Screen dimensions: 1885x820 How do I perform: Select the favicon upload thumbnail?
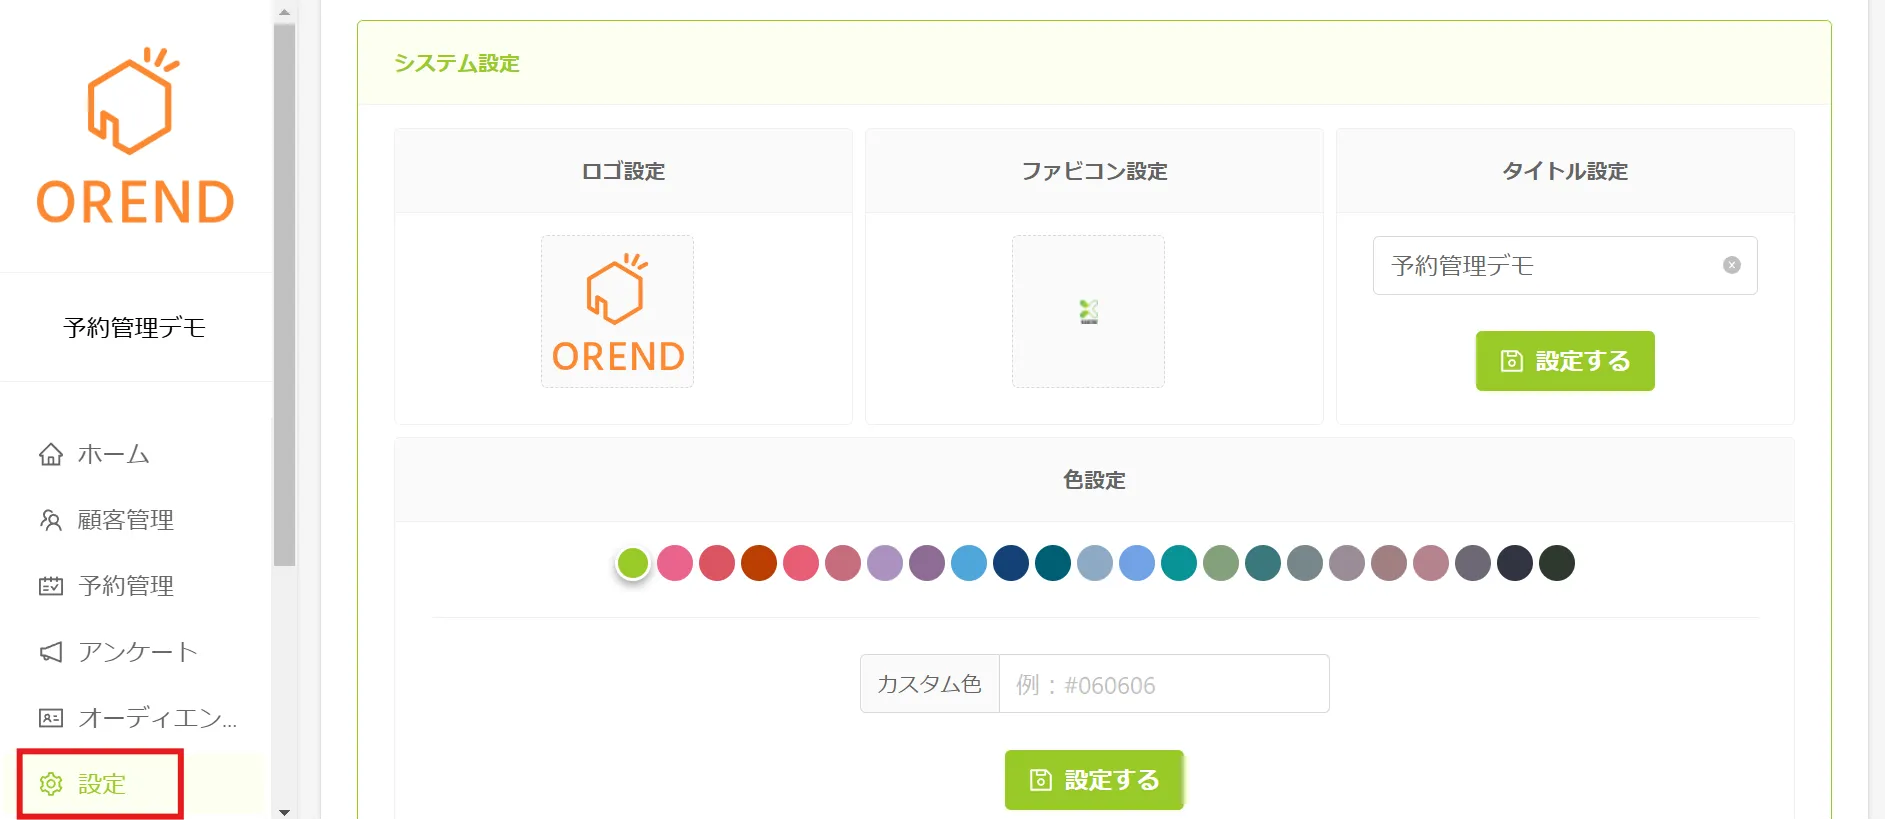click(1088, 311)
